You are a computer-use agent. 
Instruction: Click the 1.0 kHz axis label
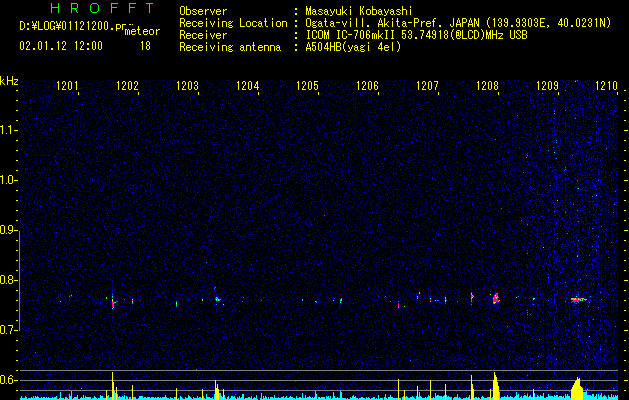tap(8, 180)
